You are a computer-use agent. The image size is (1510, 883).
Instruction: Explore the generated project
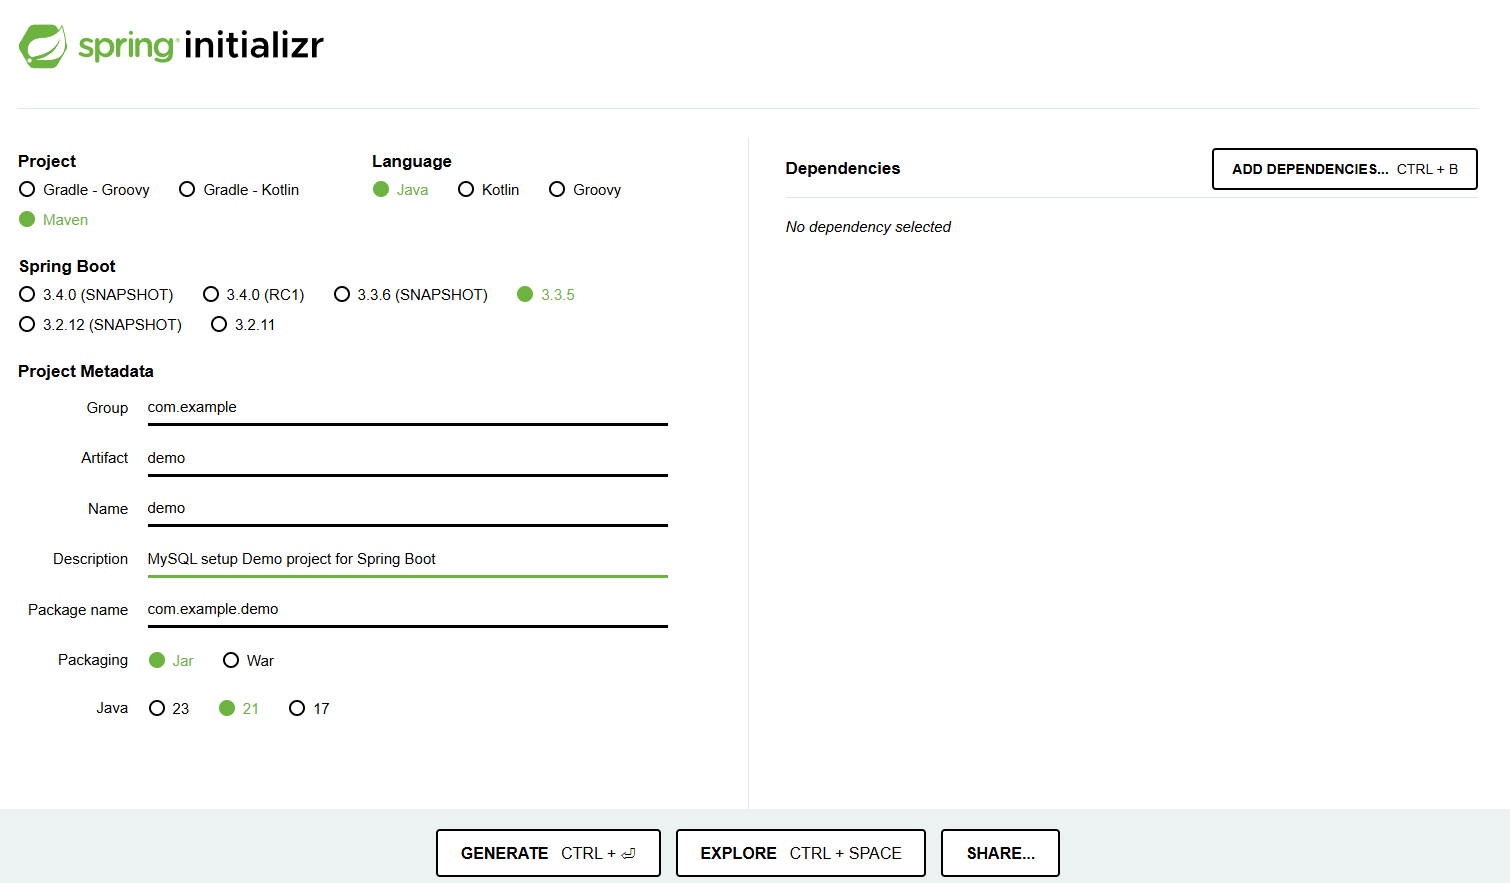801,853
